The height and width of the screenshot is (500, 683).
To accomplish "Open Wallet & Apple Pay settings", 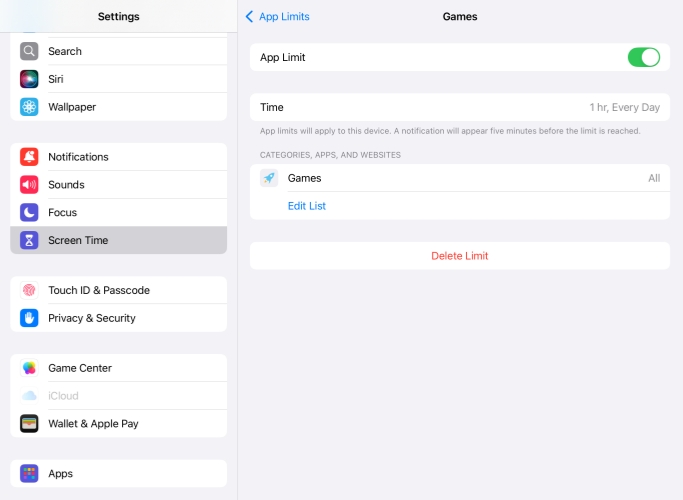I will pyautogui.click(x=118, y=424).
